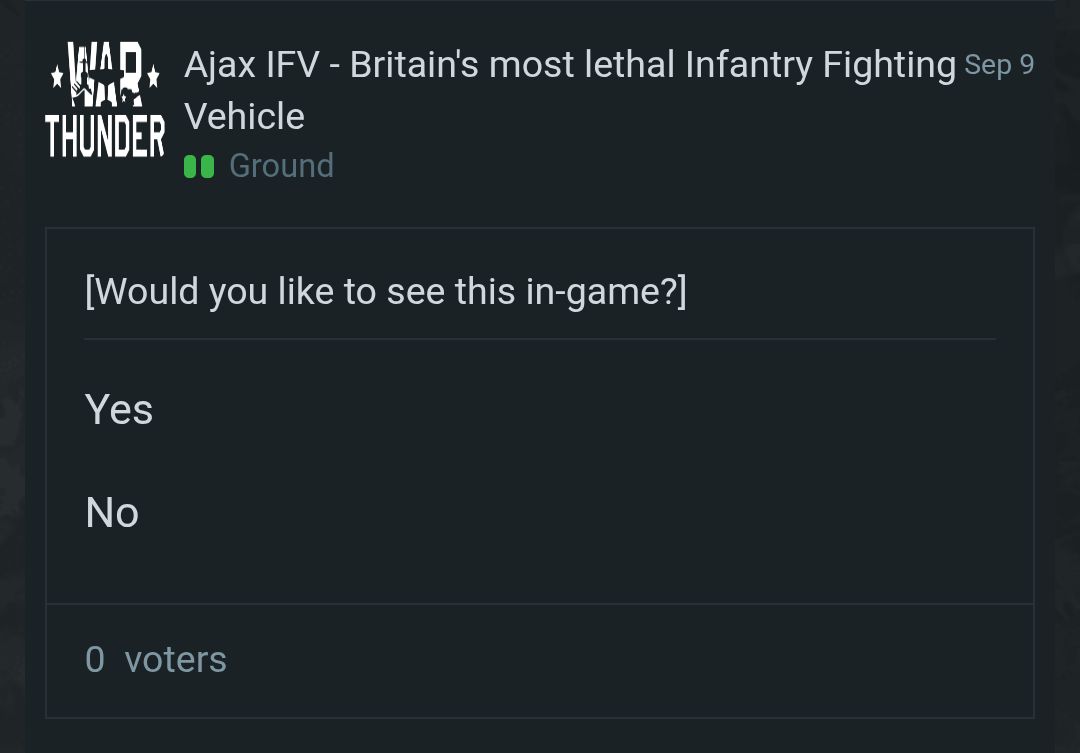The image size is (1080, 753).
Task: Click the left star in the War Thunder logo
Action: point(58,76)
